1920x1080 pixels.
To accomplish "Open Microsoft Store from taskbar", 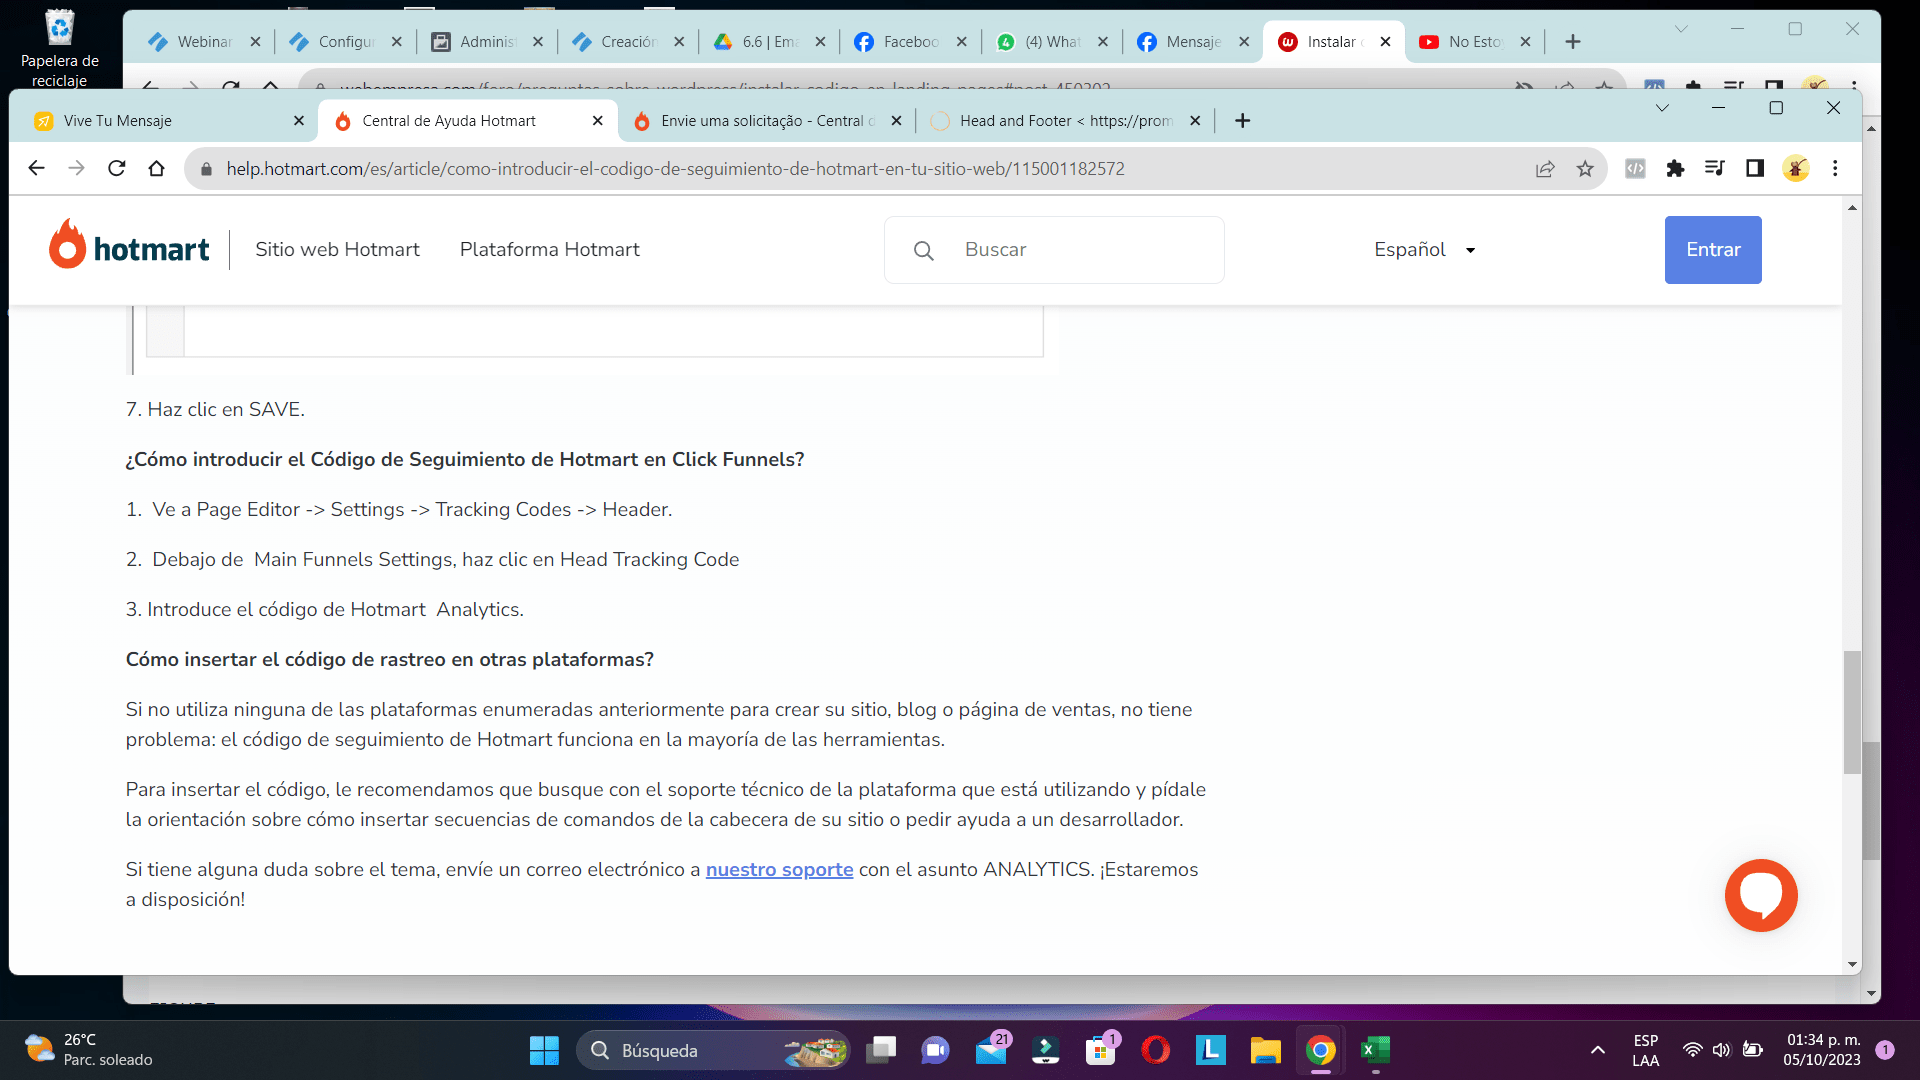I will tap(1100, 1050).
